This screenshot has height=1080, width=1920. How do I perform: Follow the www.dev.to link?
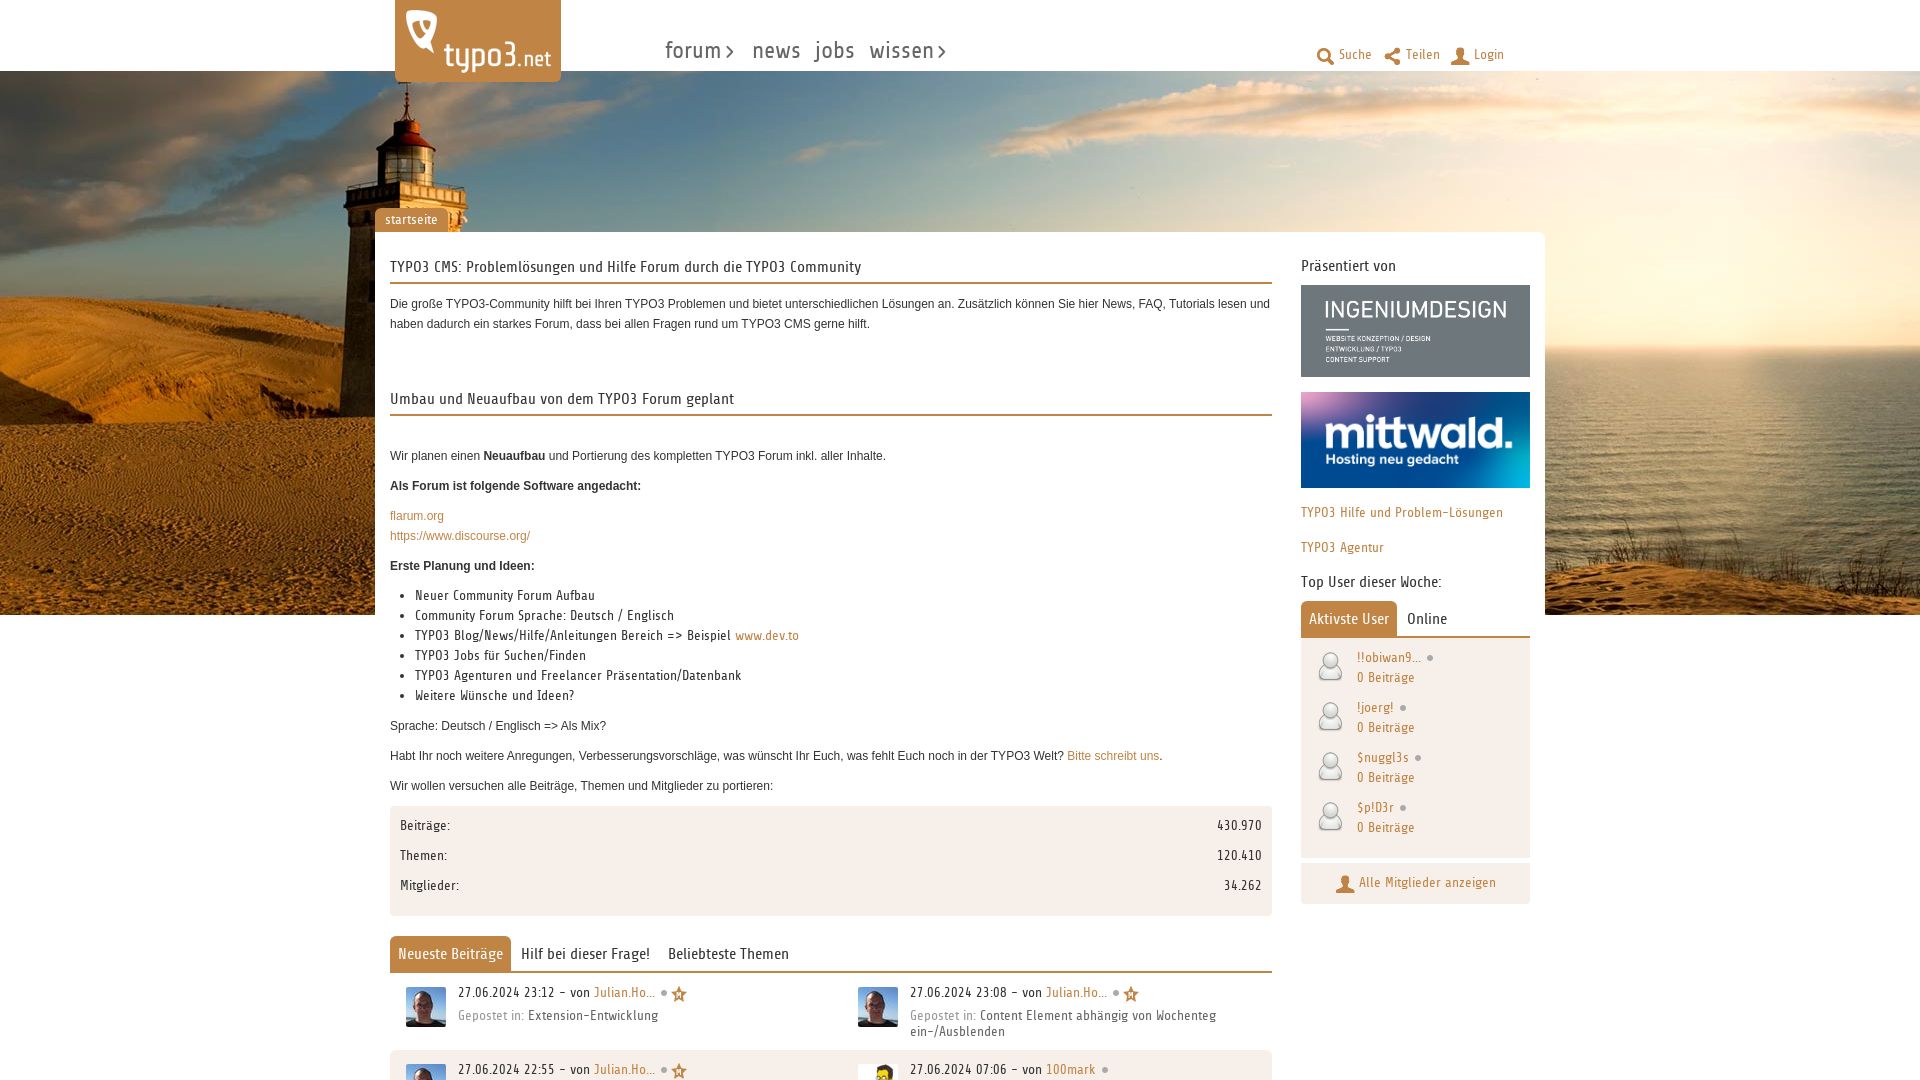[x=767, y=636]
